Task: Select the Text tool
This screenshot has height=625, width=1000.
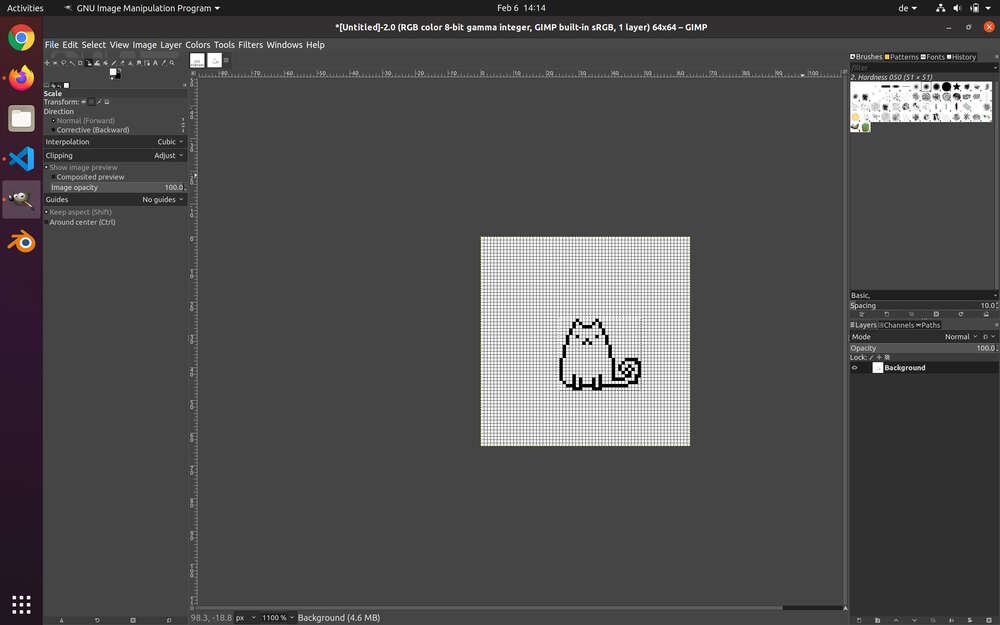Action: coord(155,62)
